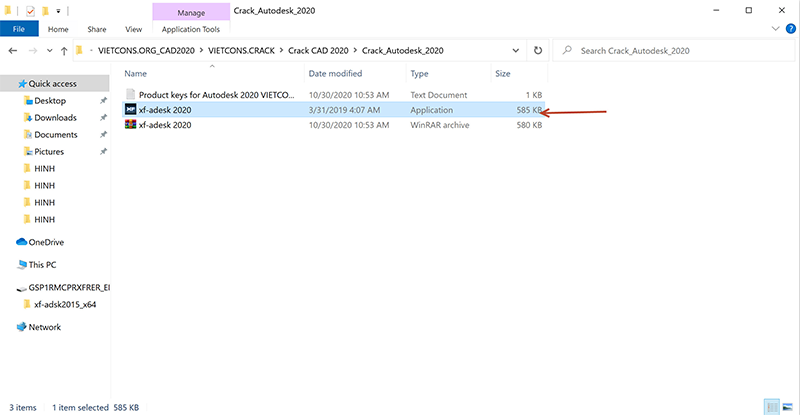The width and height of the screenshot is (800, 415).
Task: Open Quick access in navigation pane
Action: [53, 84]
